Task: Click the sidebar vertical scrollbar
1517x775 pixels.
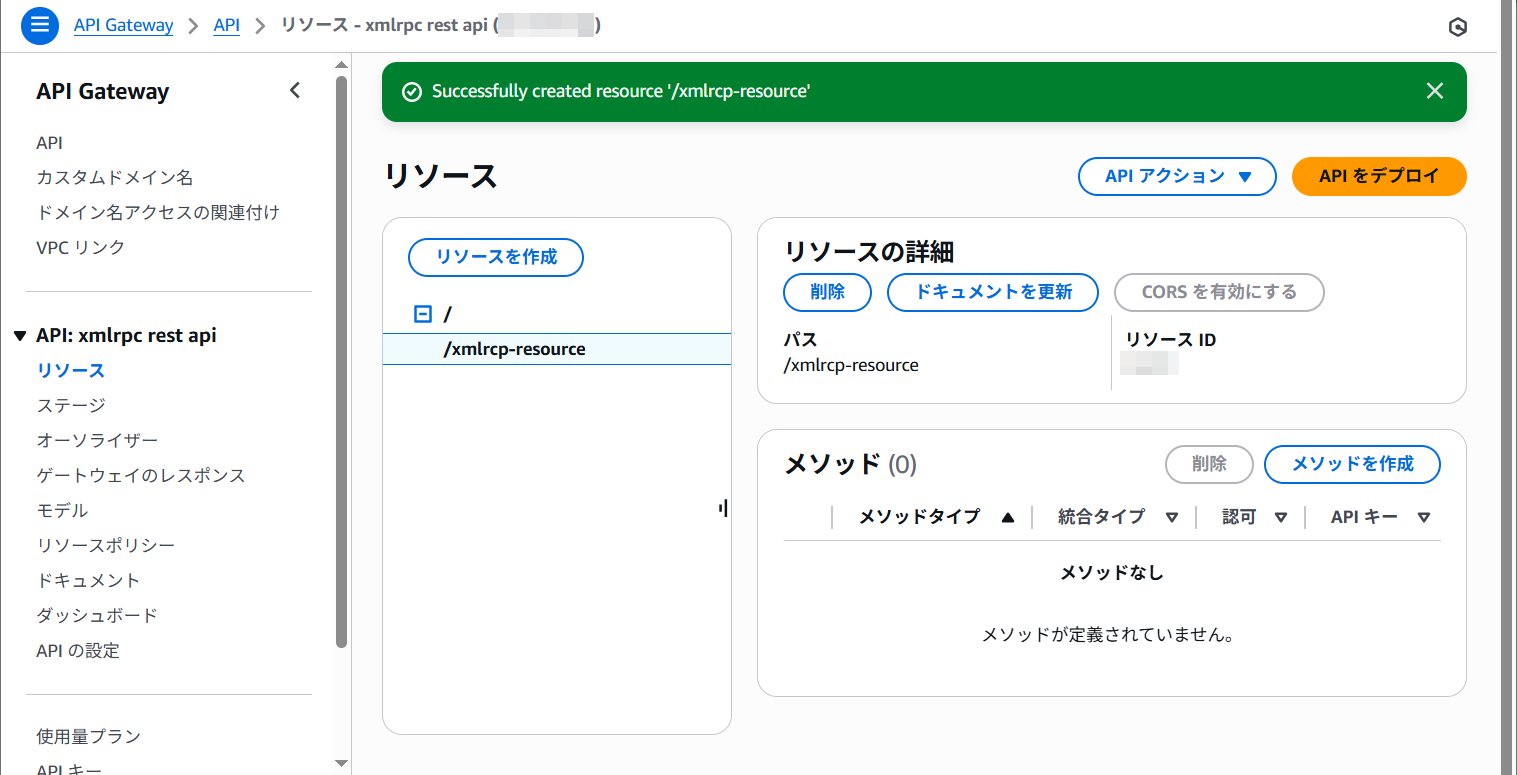Action: pos(341,360)
